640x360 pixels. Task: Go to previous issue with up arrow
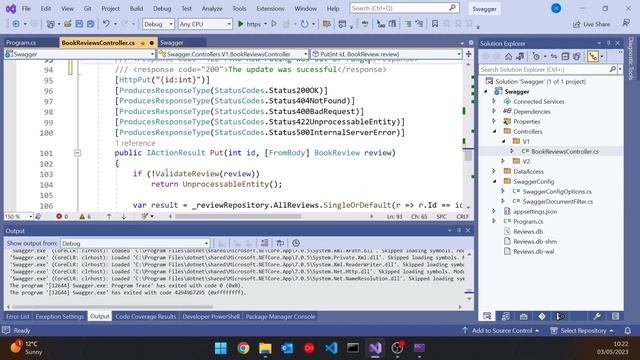[109, 216]
